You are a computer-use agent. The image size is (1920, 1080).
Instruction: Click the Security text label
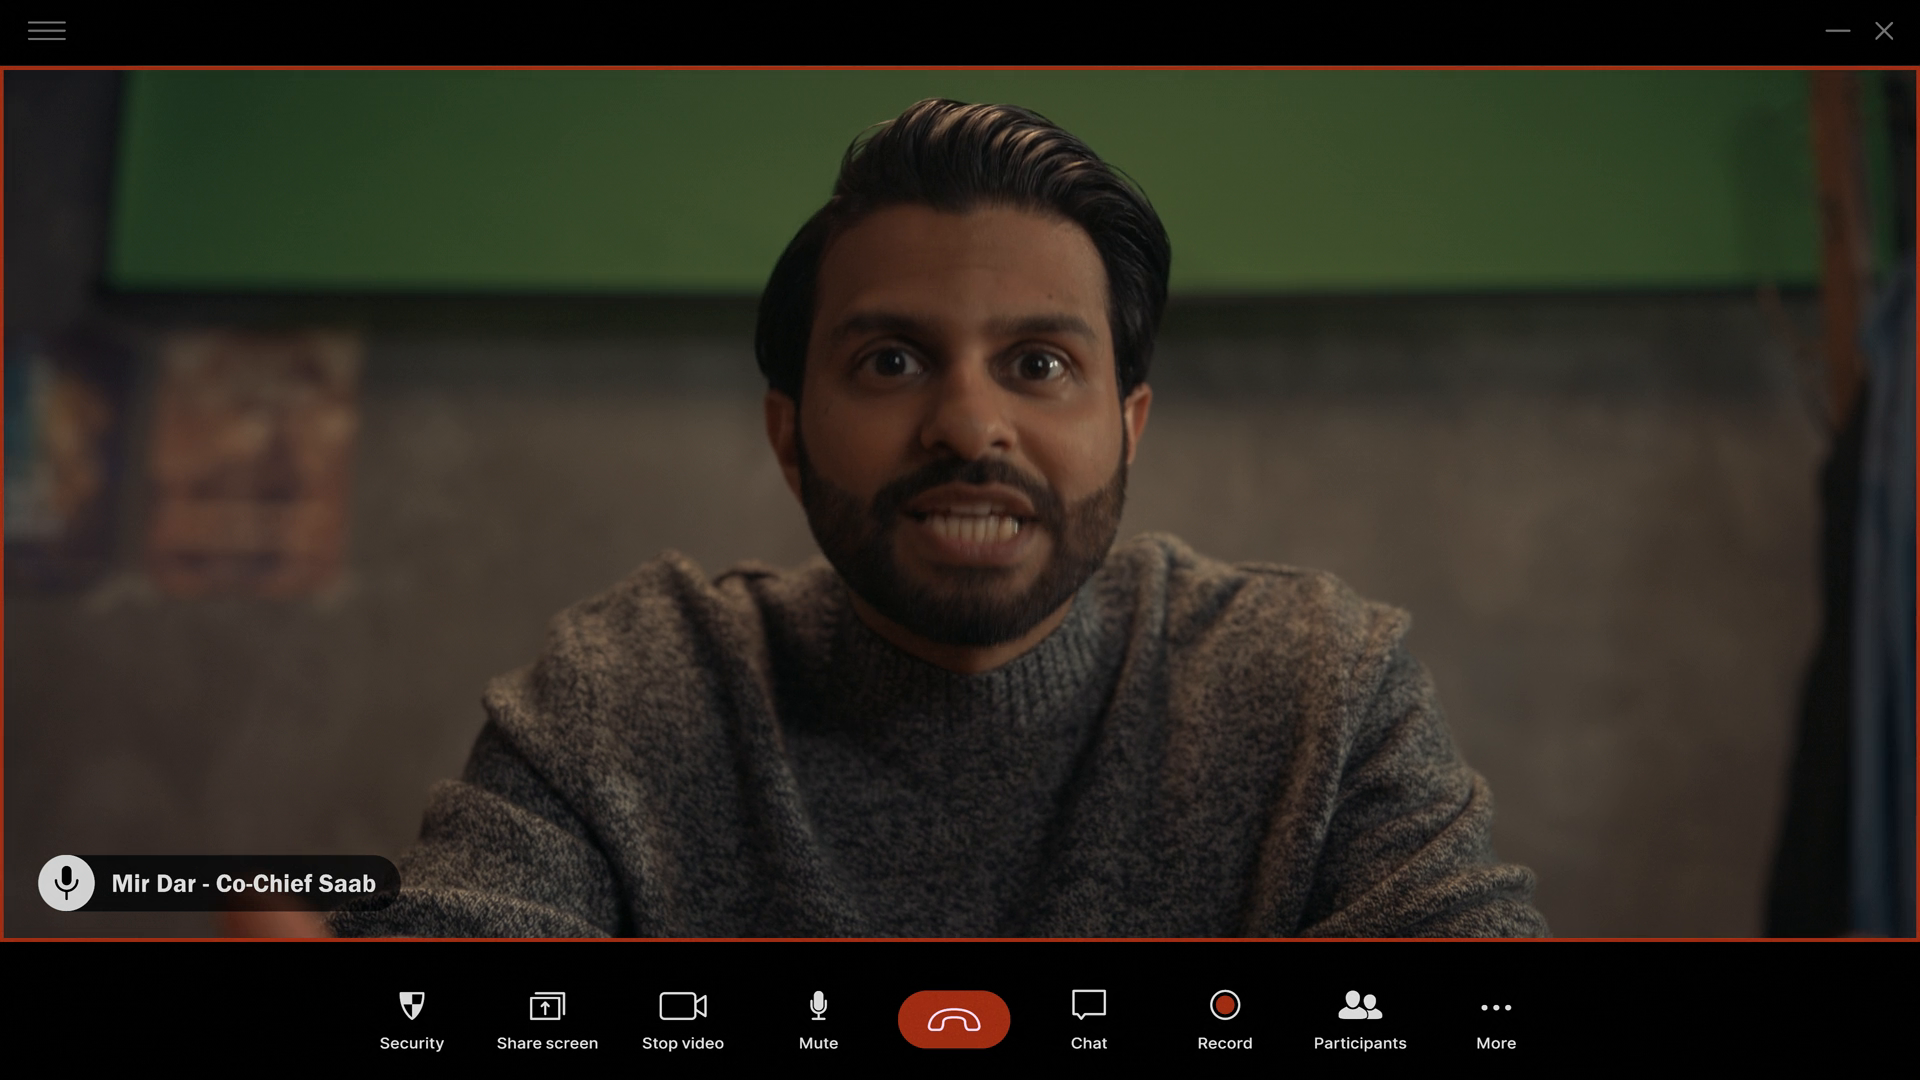(411, 1043)
